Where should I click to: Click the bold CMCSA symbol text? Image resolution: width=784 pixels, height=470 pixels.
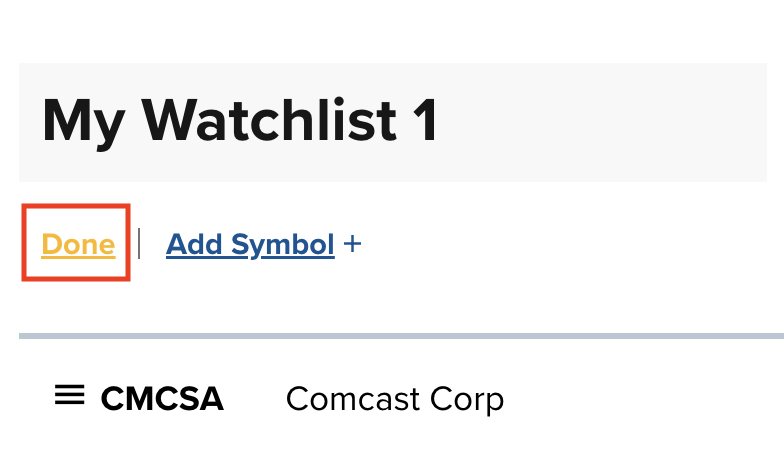click(x=162, y=398)
